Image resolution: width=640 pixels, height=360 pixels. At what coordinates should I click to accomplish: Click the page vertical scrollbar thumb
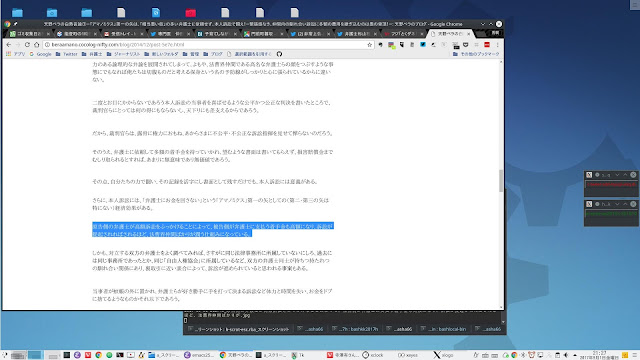(x=501, y=180)
